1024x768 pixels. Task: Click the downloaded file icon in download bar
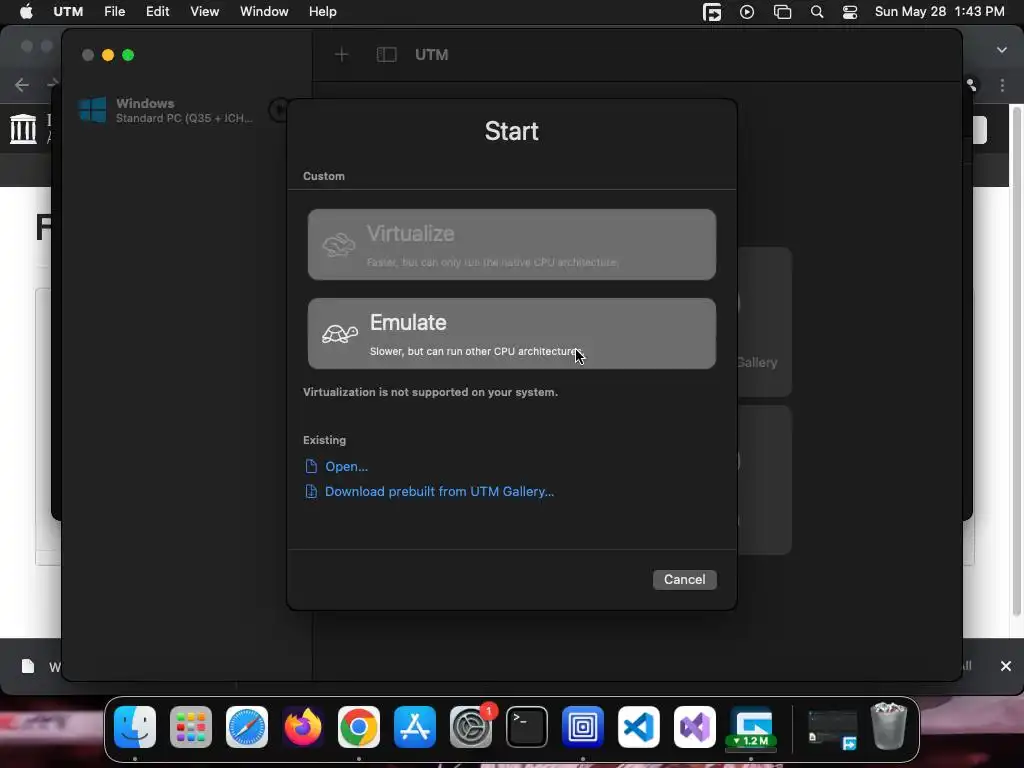(x=27, y=666)
